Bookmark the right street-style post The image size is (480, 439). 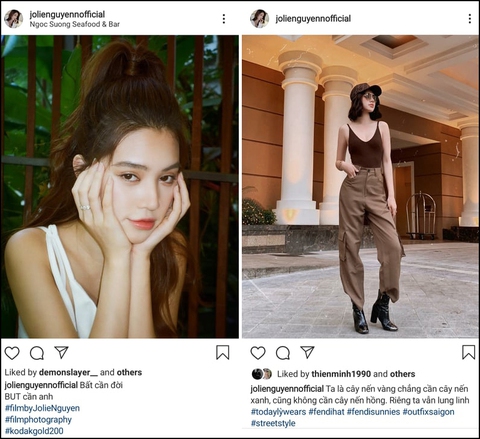tap(468, 352)
